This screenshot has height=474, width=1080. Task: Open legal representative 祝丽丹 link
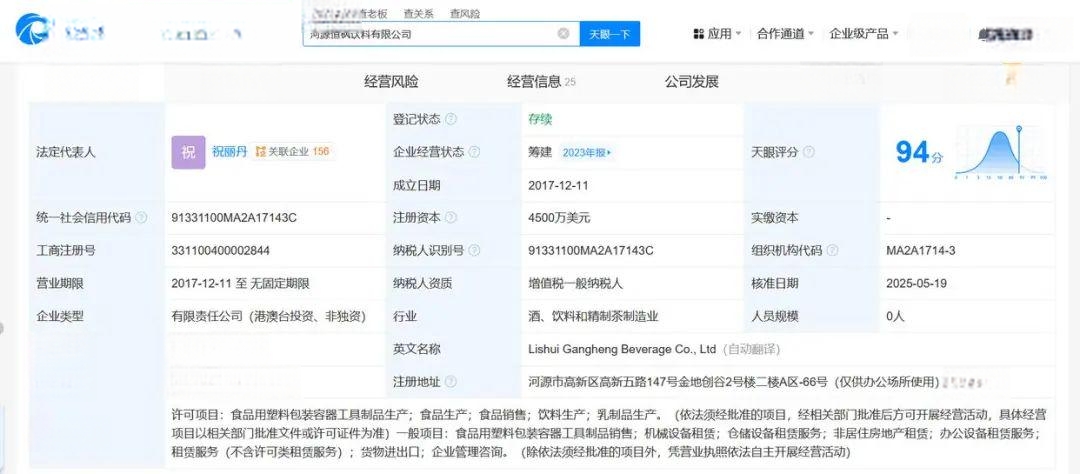coord(229,152)
